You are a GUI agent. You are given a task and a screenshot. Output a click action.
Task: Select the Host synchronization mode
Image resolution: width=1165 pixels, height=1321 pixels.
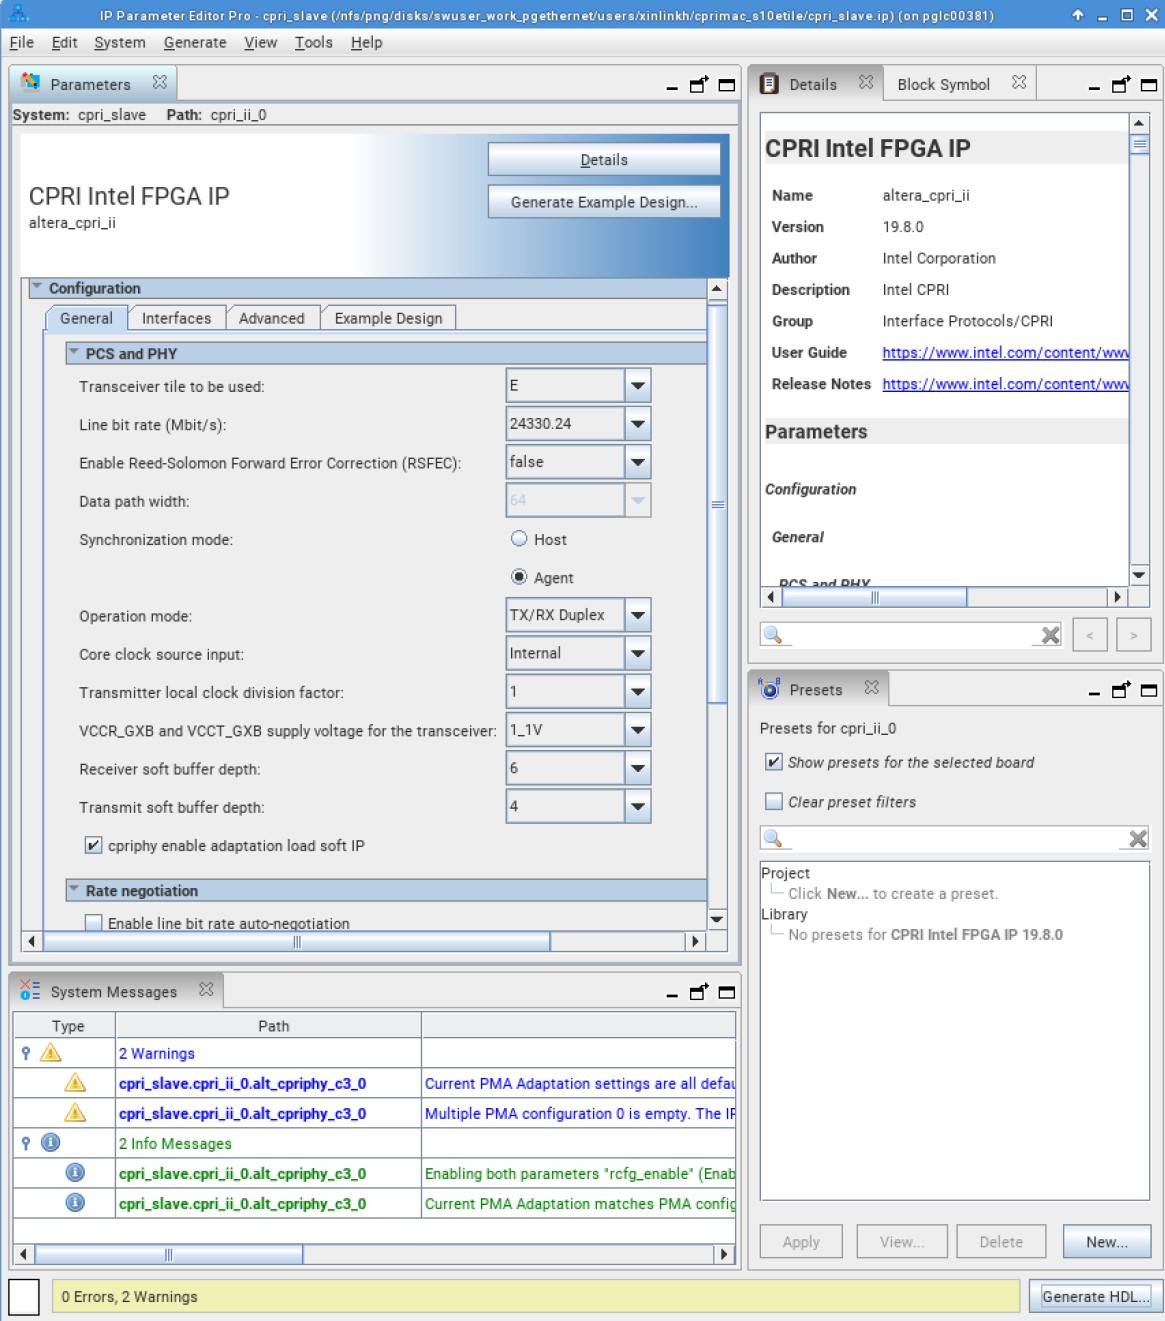[519, 539]
